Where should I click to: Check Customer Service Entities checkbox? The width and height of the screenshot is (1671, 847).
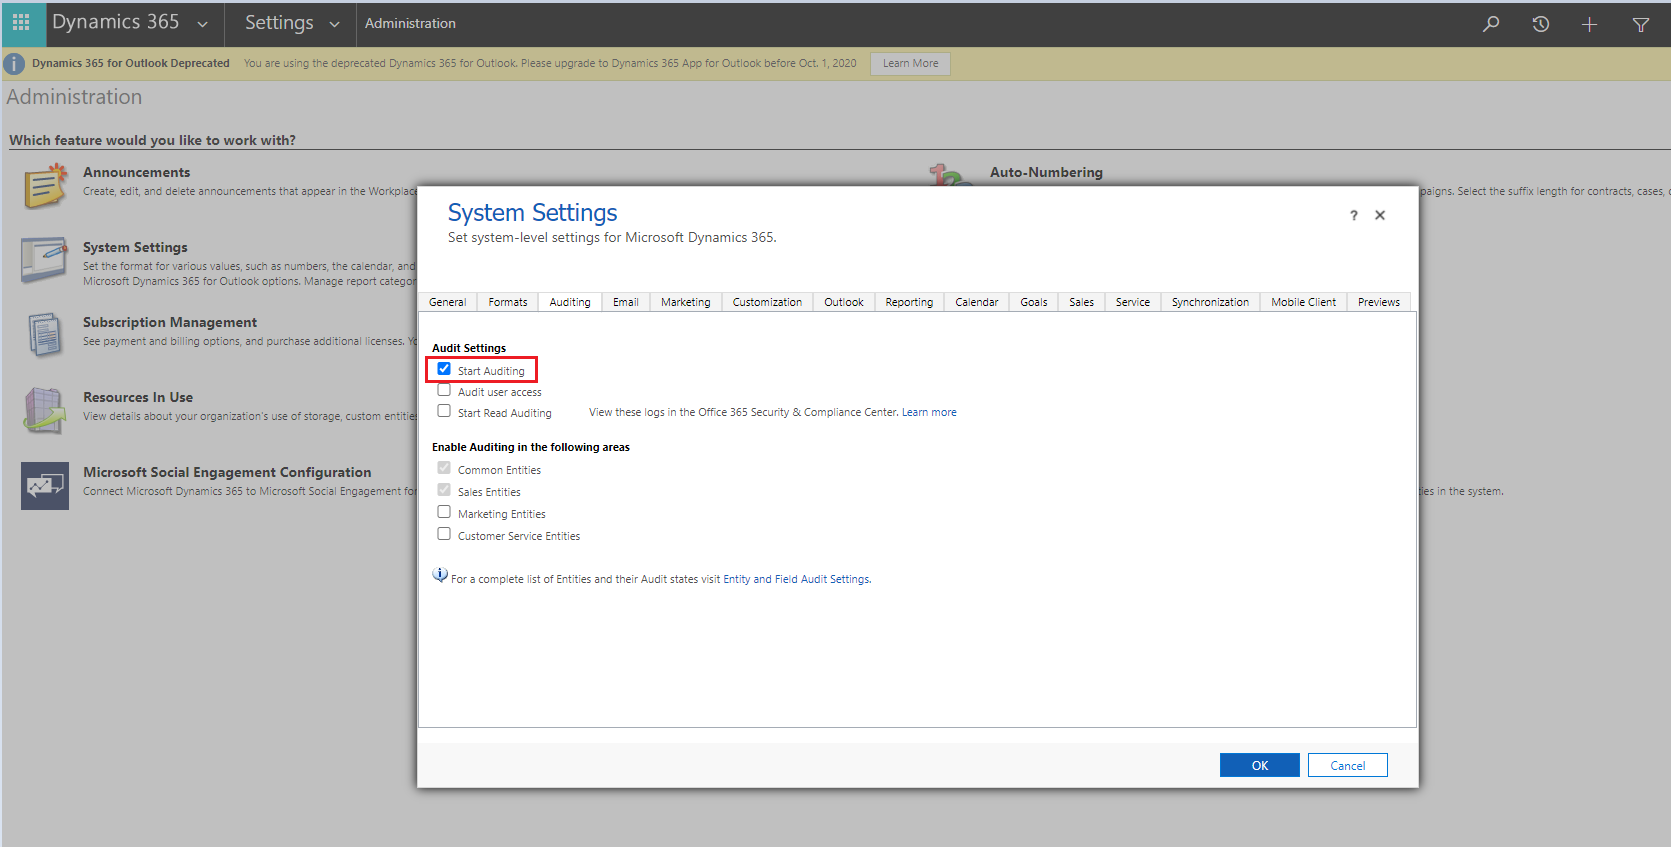[x=444, y=534]
